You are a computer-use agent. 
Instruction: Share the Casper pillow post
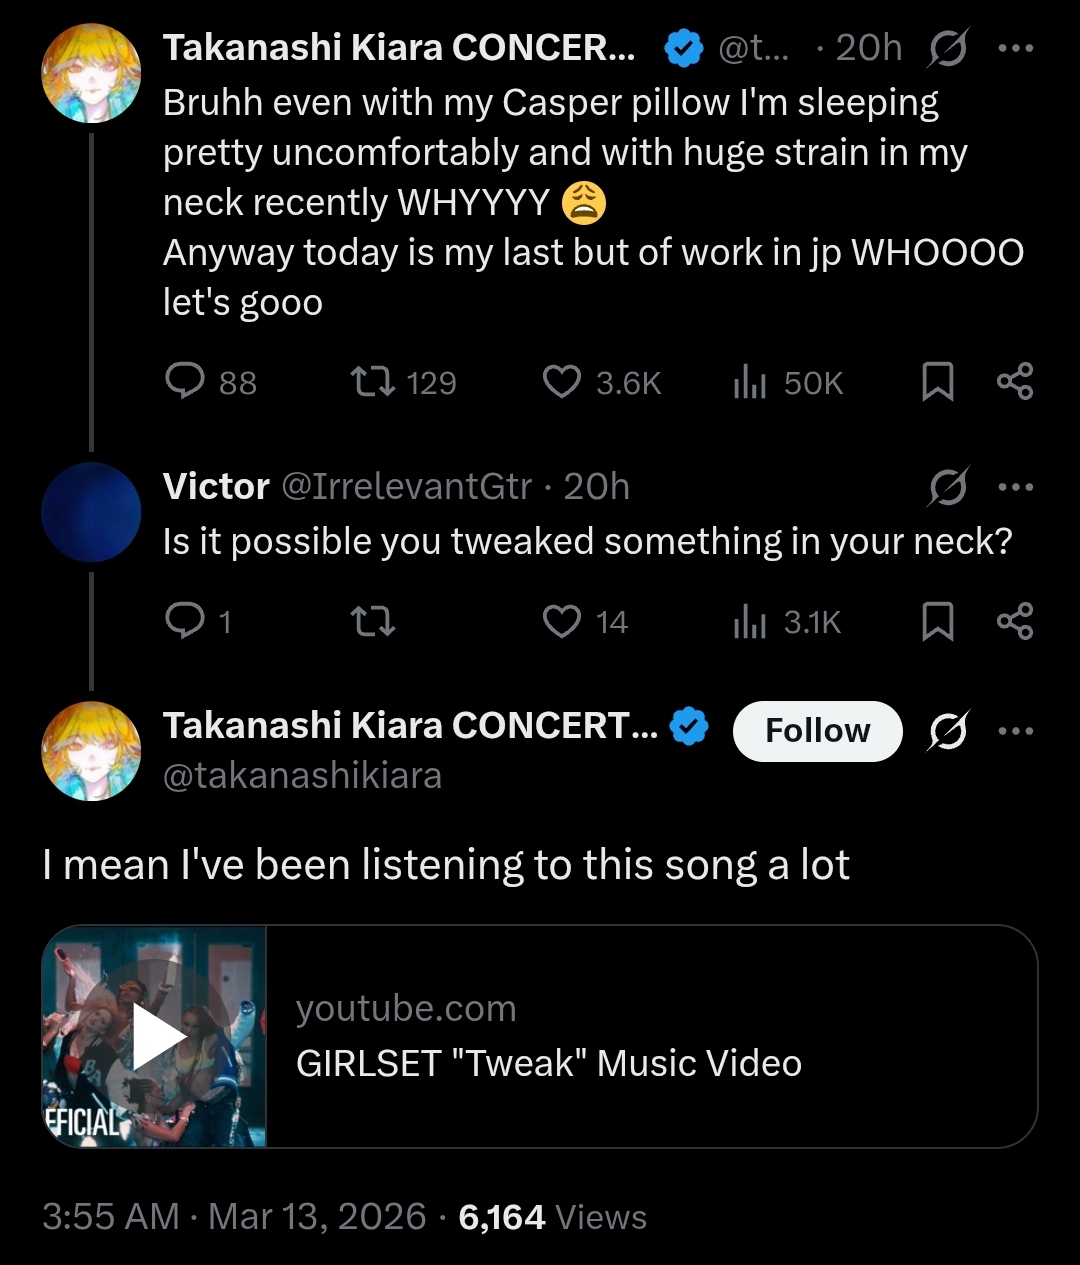1015,381
